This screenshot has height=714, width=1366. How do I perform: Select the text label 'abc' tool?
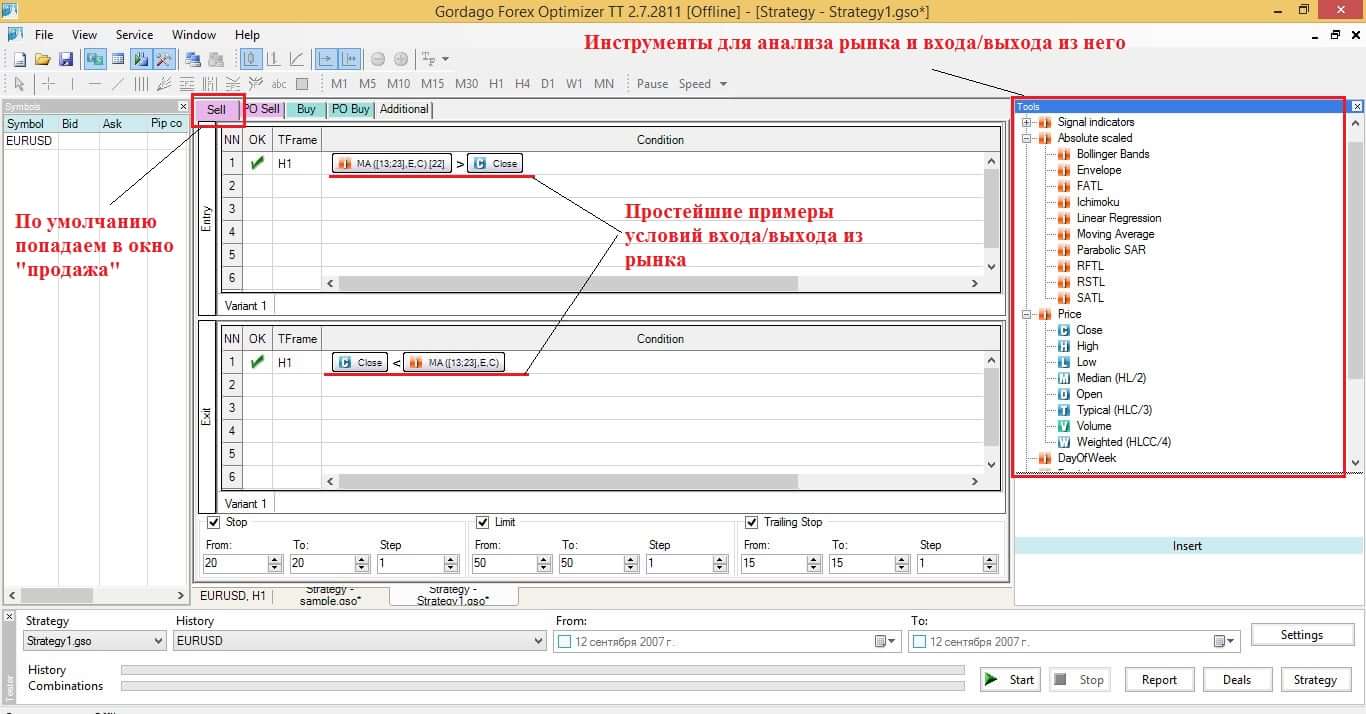point(279,84)
